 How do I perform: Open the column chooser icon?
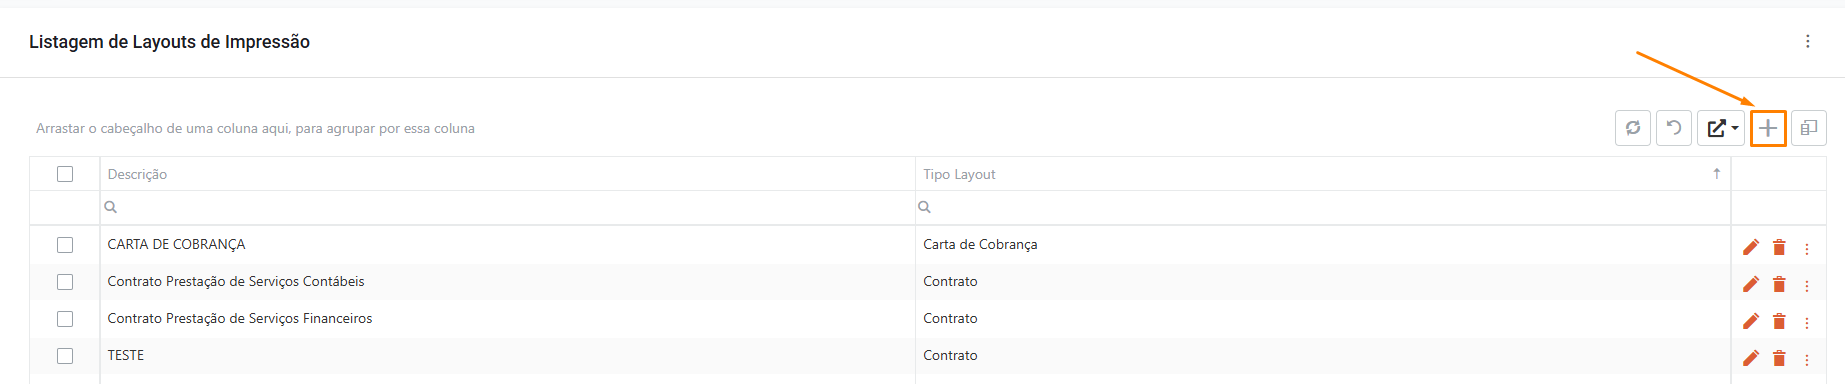[x=1809, y=128]
